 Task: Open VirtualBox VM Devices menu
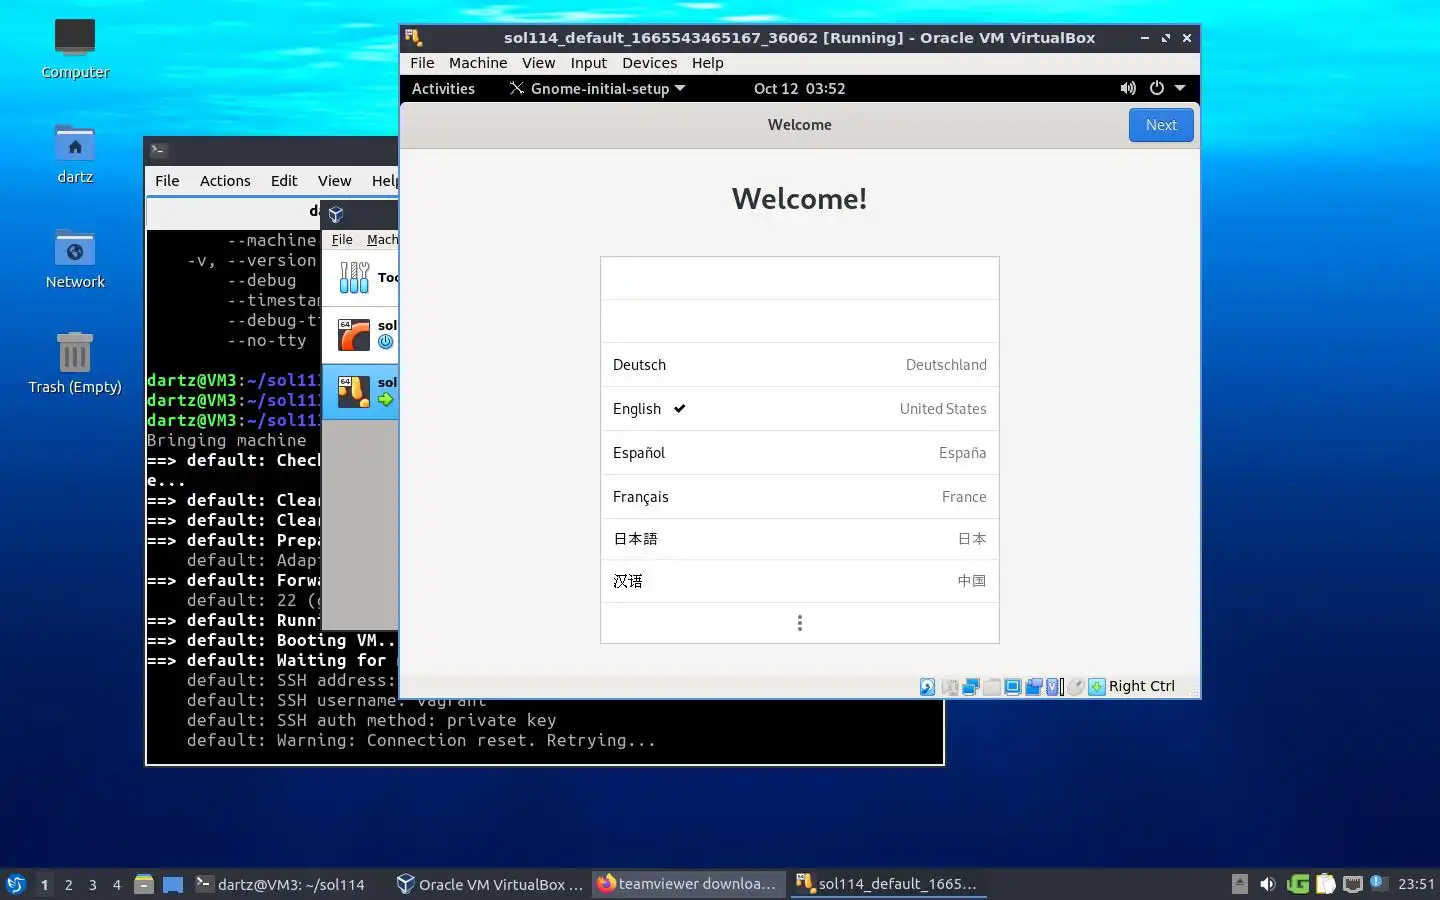[649, 63]
